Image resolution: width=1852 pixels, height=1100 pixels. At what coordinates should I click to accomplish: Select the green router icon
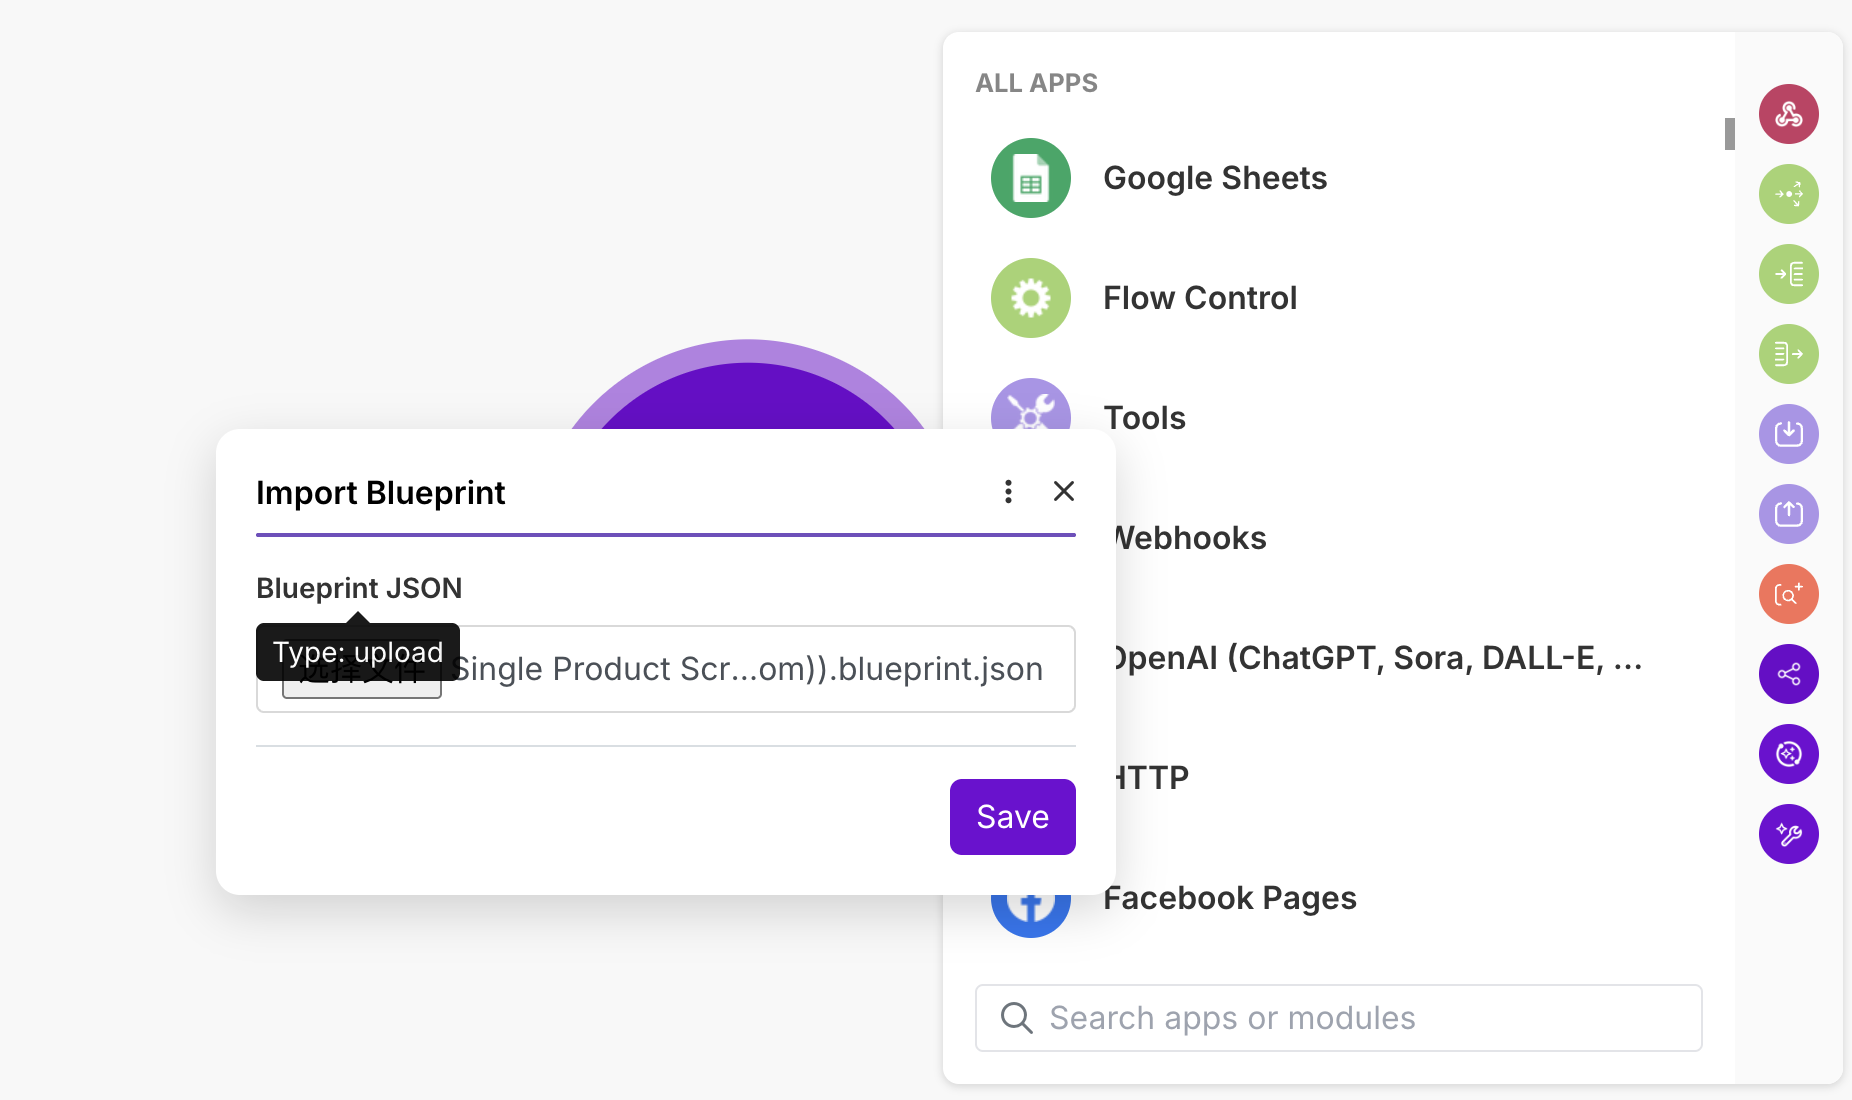pyautogui.click(x=1788, y=194)
